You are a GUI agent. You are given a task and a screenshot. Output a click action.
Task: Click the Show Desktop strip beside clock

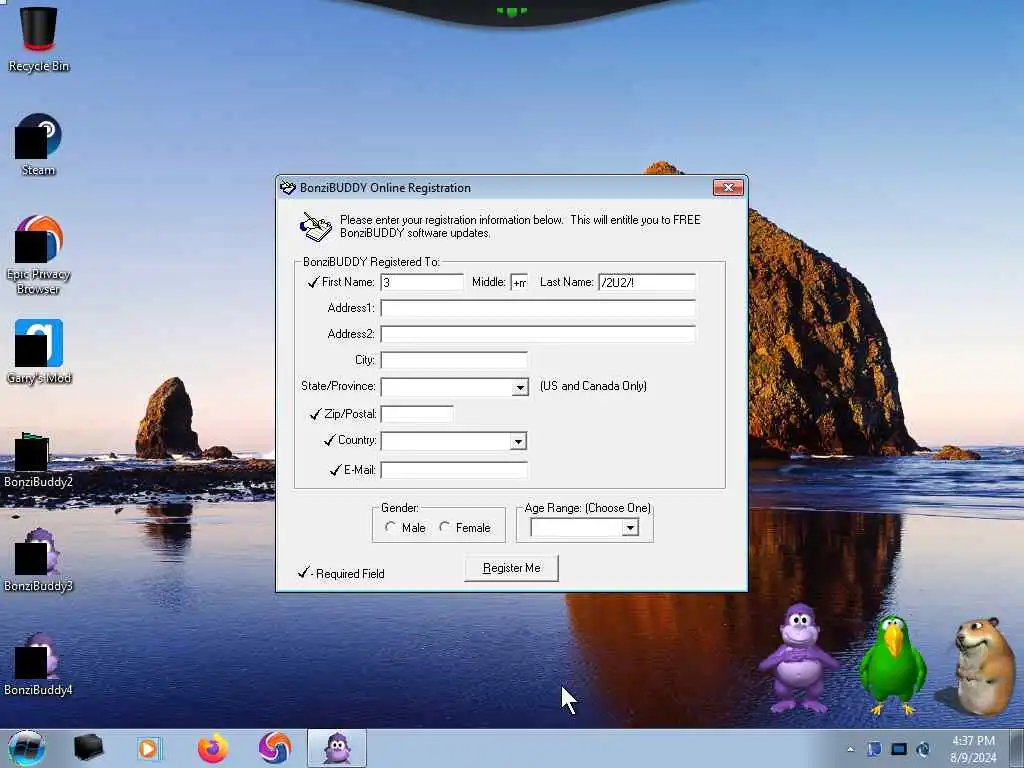coord(1017,748)
